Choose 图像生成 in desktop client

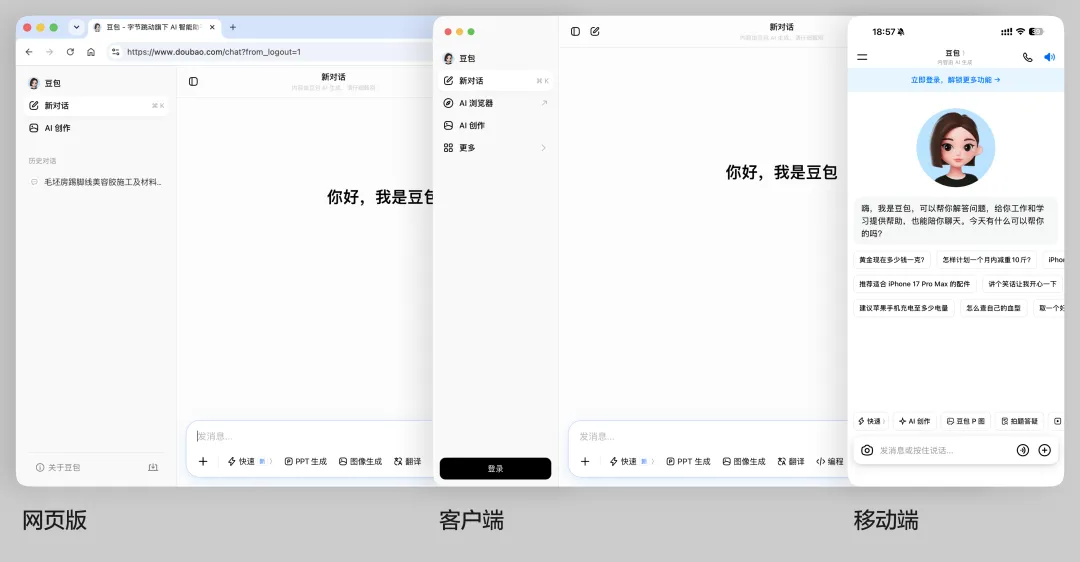pos(744,461)
